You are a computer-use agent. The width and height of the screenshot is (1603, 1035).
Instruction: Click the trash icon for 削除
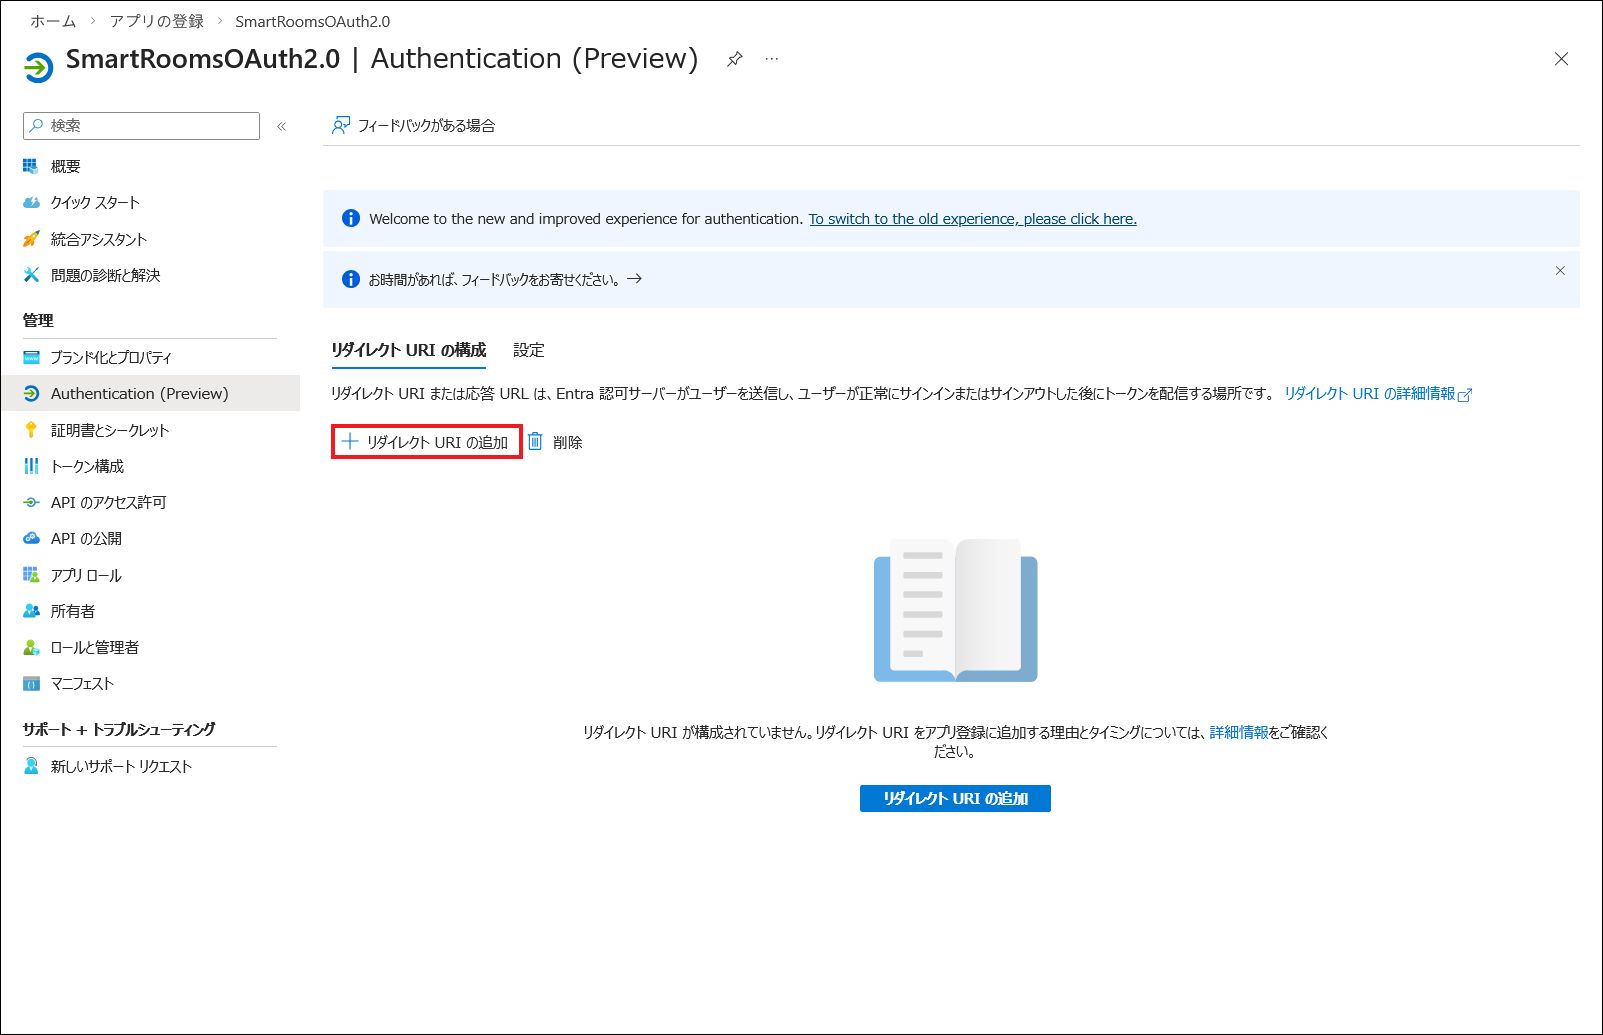click(536, 442)
